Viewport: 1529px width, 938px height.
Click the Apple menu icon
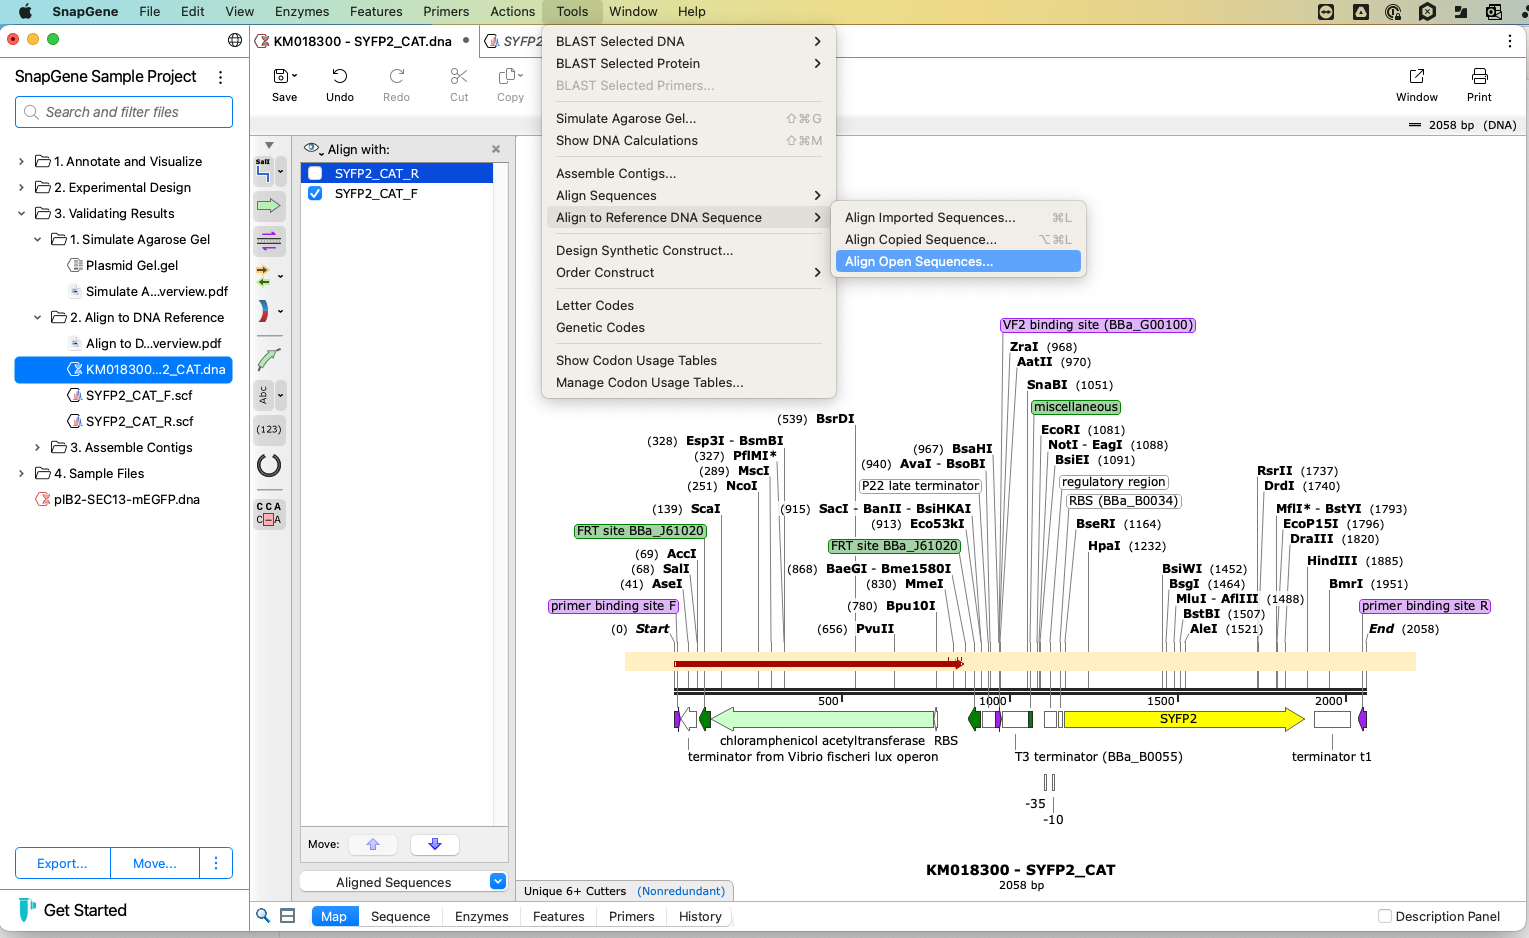tap(26, 12)
